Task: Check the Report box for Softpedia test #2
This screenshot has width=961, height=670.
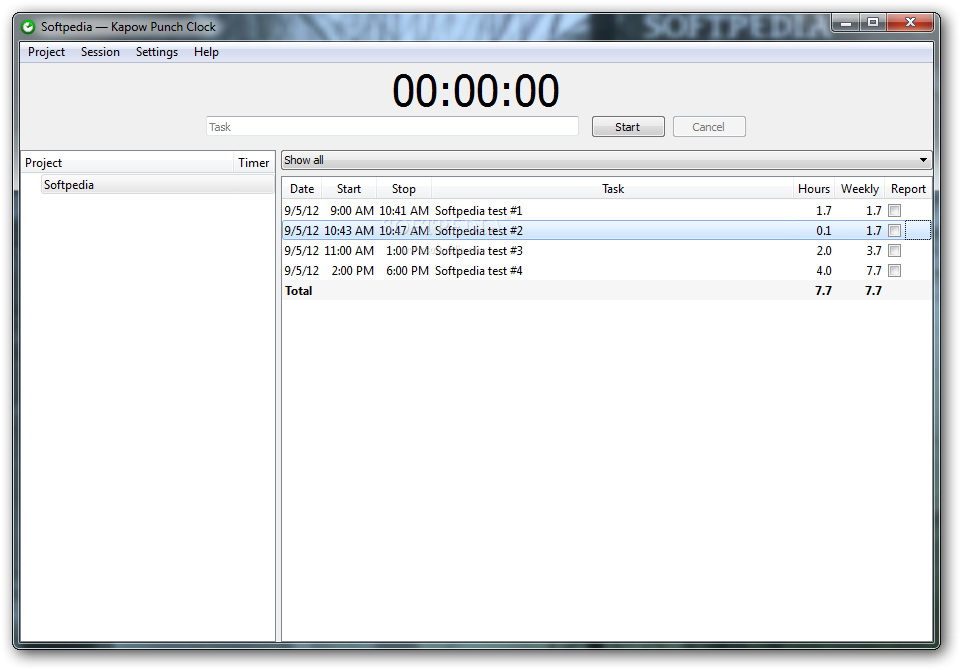Action: pyautogui.click(x=895, y=230)
